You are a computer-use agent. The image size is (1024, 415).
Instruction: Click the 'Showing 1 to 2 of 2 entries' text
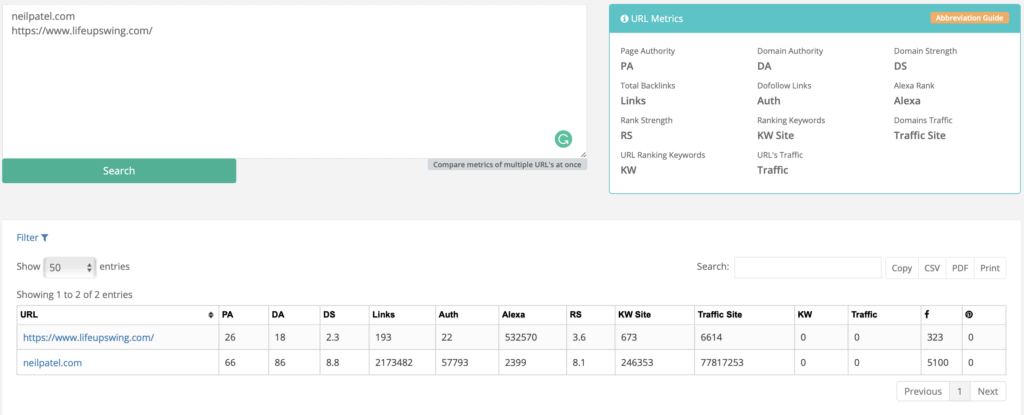(74, 295)
